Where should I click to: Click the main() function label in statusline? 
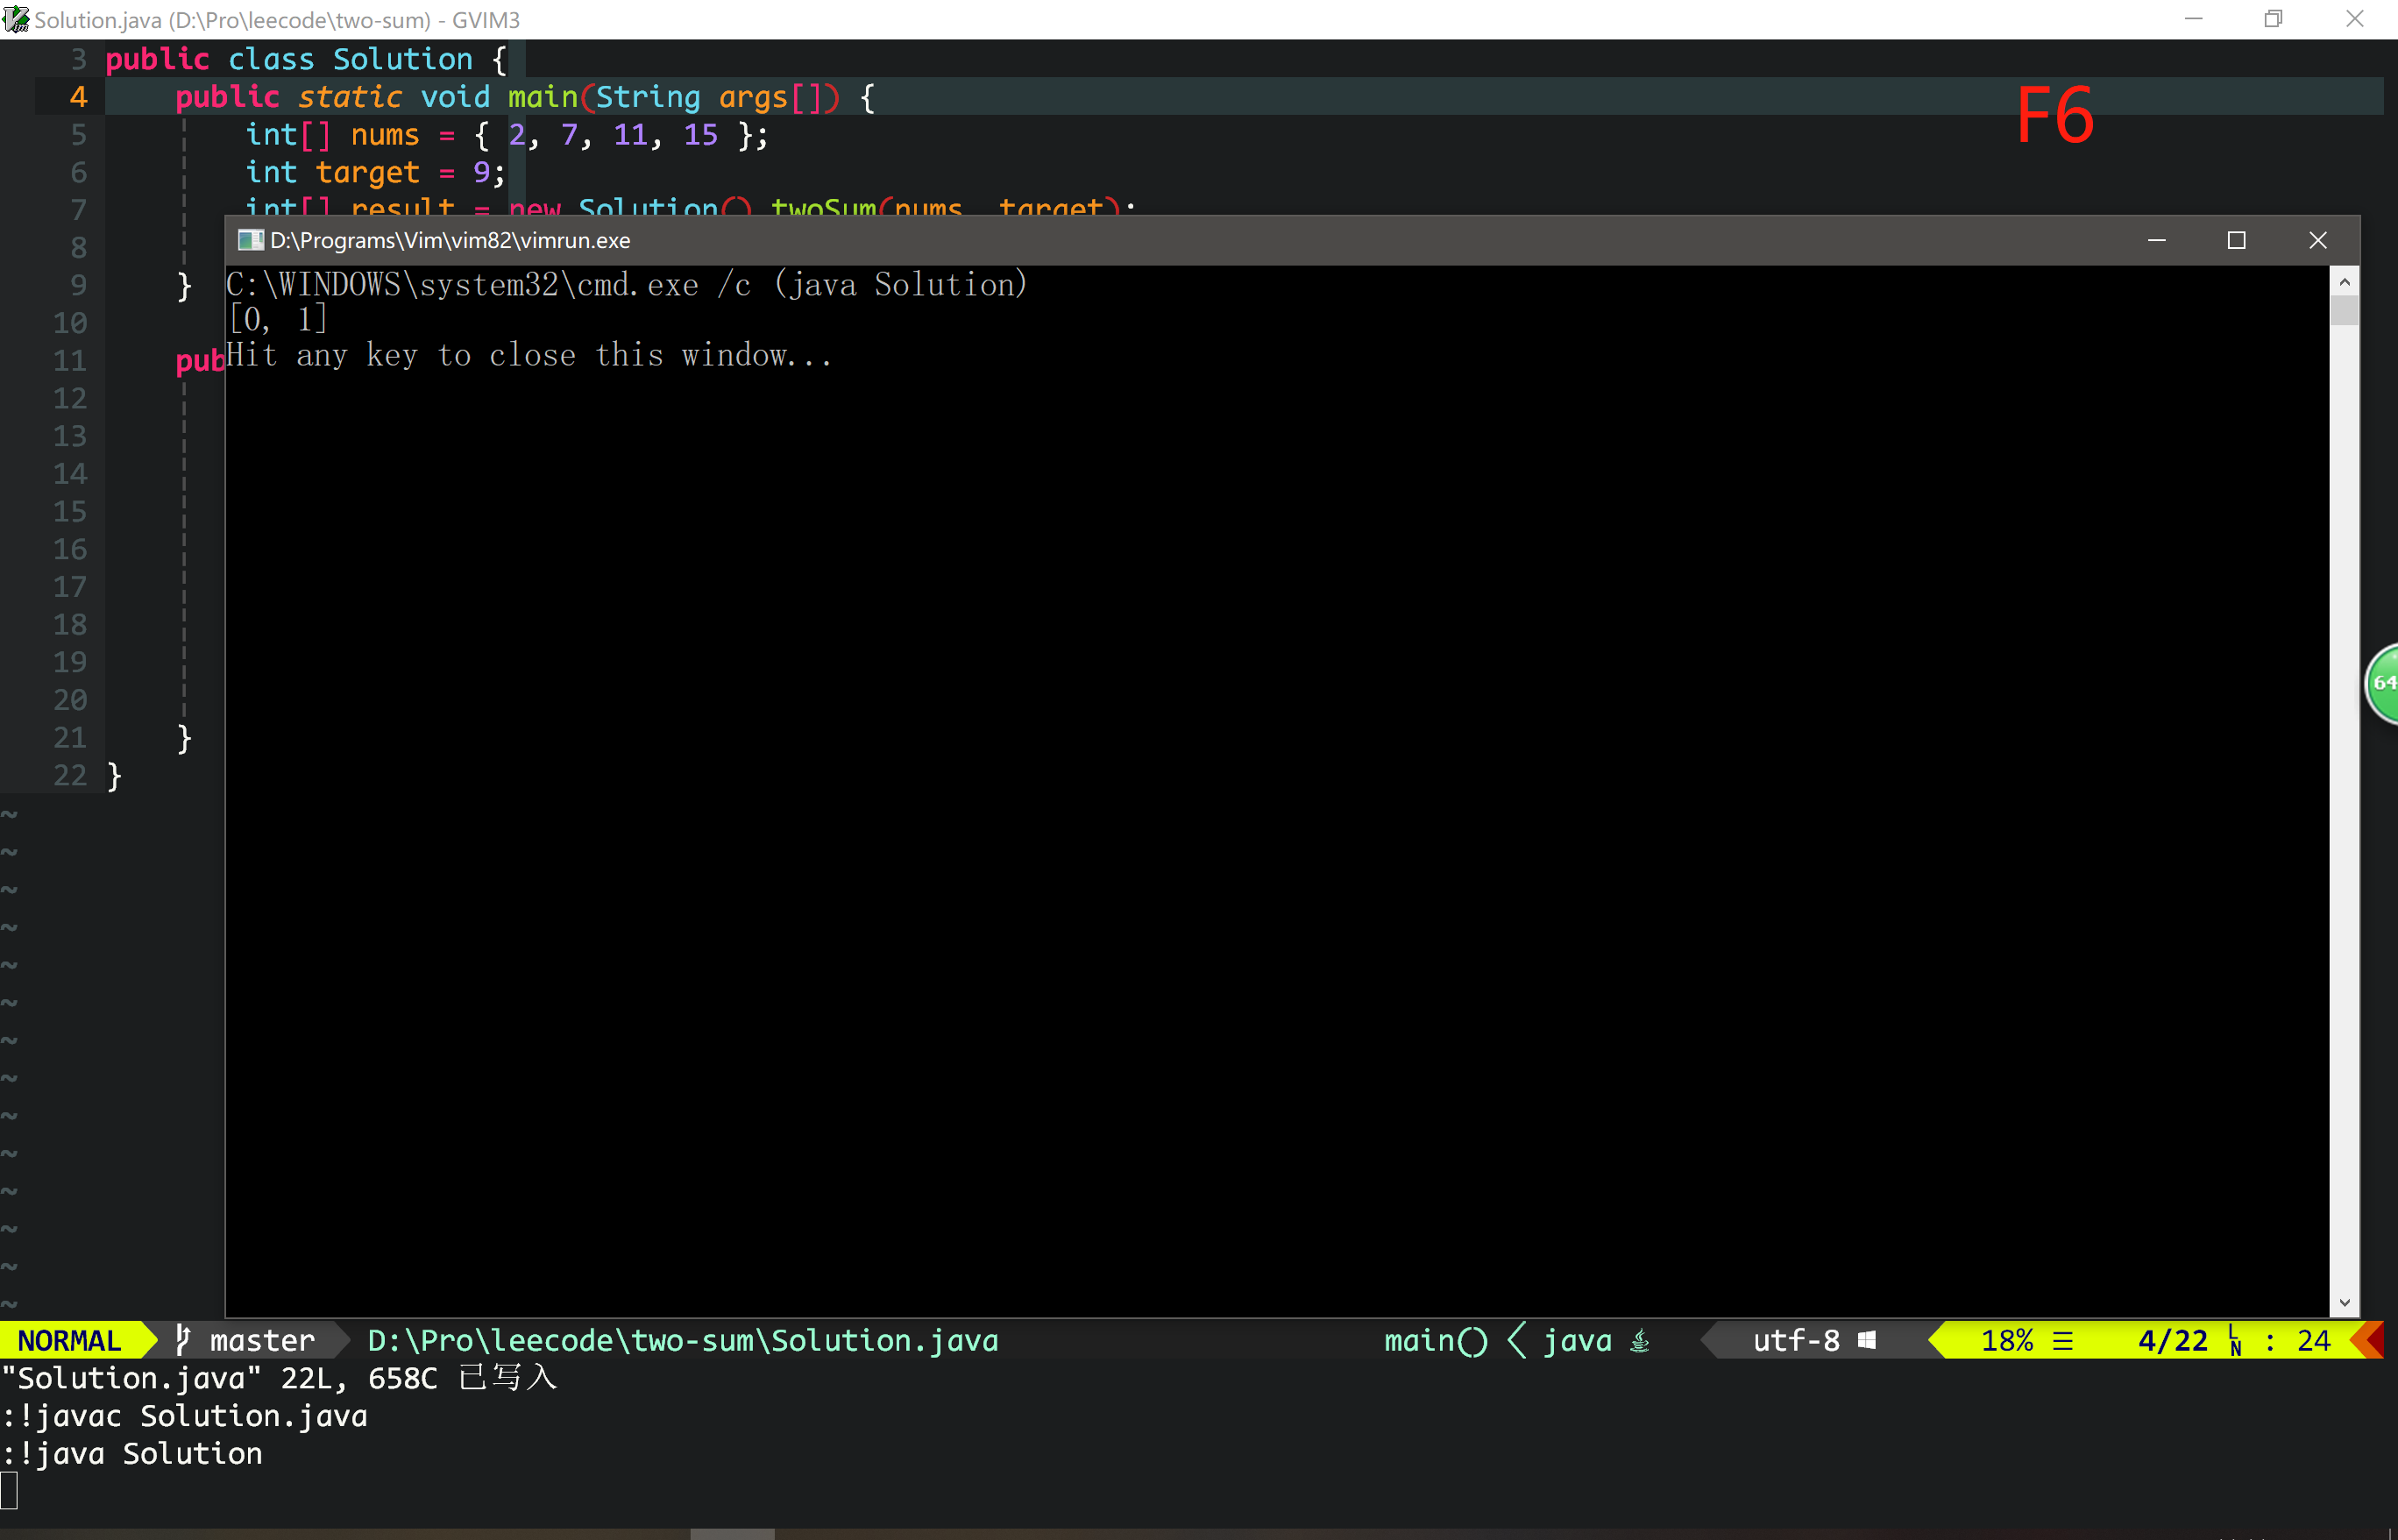1436,1340
